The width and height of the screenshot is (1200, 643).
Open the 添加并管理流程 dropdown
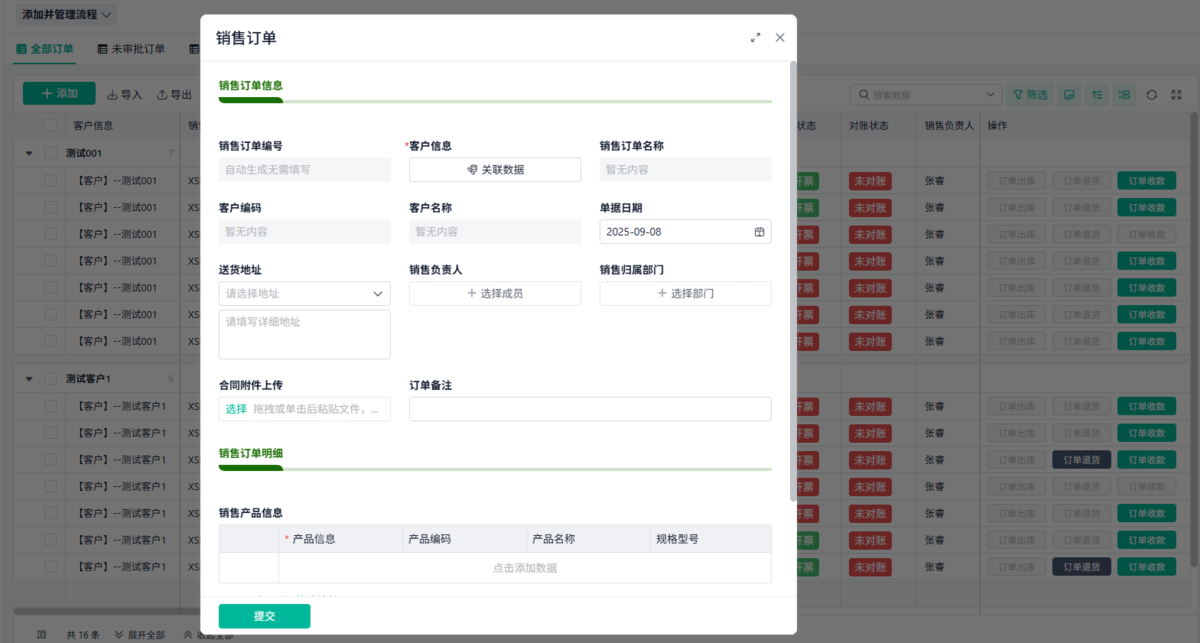click(67, 15)
